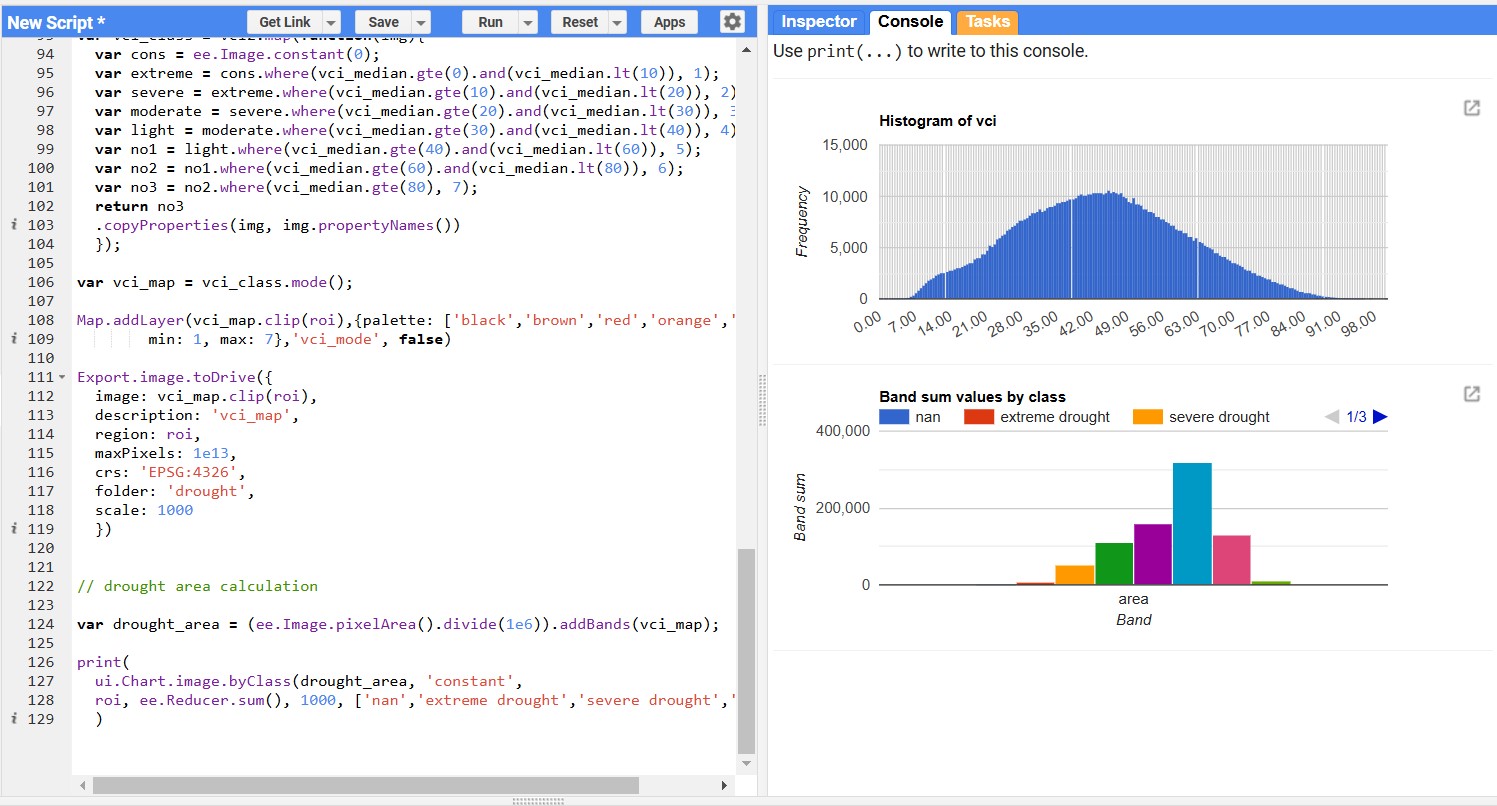1497x806 pixels.
Task: Click the 'region: roi,' line
Action: (148, 434)
